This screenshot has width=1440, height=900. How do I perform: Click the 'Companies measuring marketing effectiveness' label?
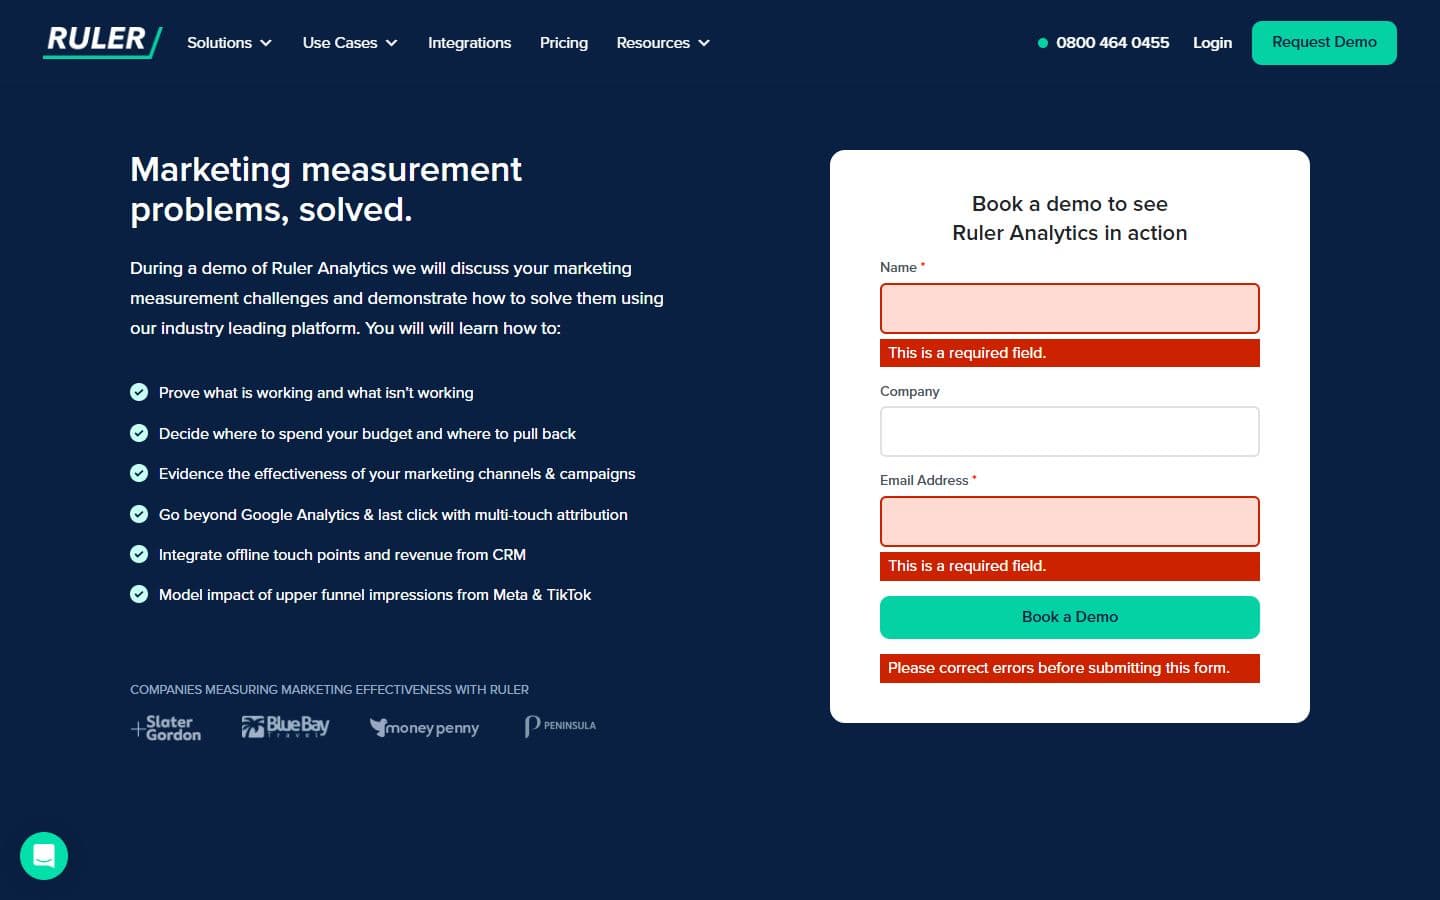click(329, 689)
